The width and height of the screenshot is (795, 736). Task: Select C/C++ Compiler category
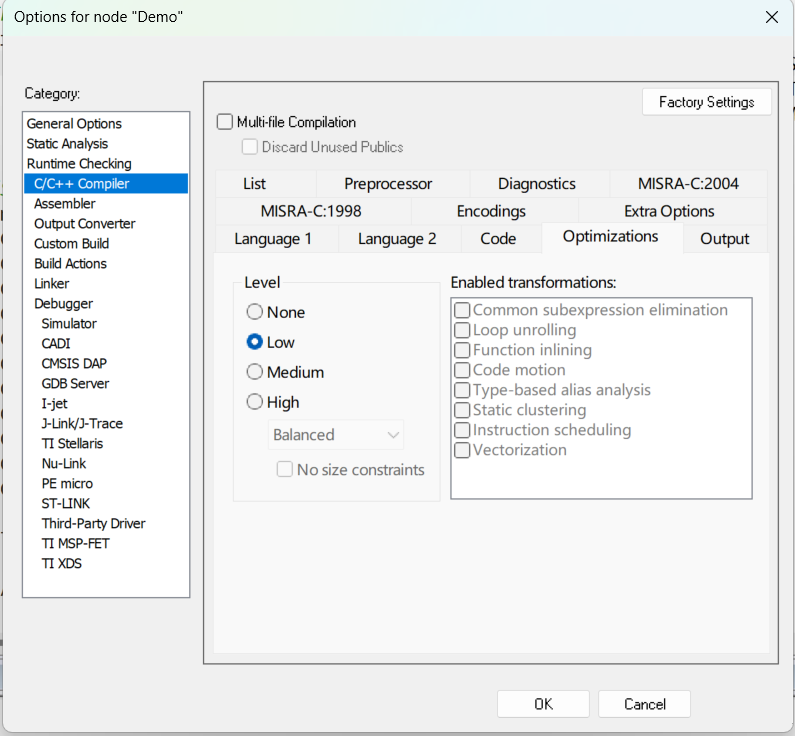[x=106, y=183]
